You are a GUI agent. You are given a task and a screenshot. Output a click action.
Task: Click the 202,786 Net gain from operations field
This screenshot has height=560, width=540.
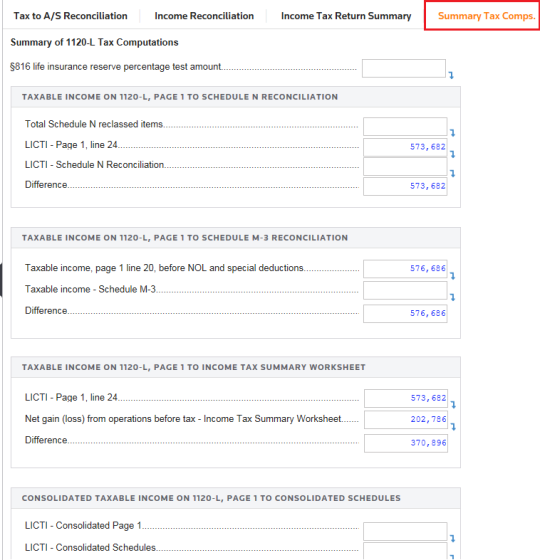pyautogui.click(x=406, y=420)
